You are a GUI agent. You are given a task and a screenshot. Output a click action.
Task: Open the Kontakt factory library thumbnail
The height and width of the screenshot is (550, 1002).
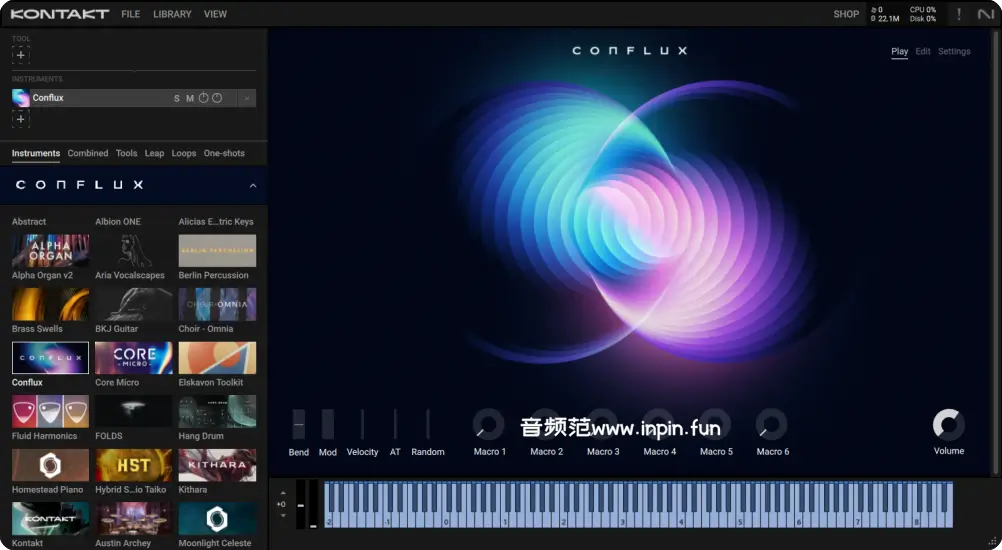(50, 519)
